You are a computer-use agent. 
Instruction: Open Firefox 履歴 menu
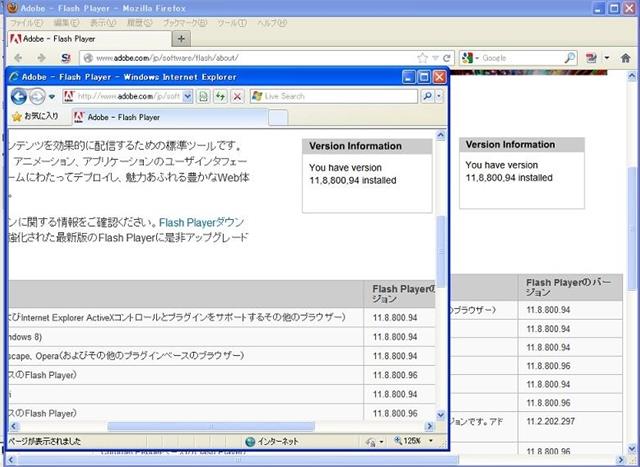(140, 23)
